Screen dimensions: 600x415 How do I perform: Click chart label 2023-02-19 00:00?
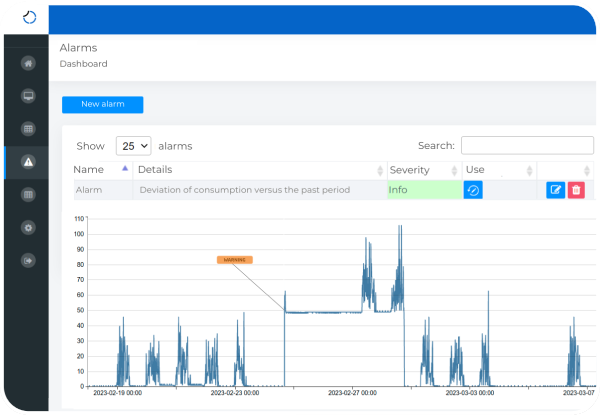click(x=117, y=393)
